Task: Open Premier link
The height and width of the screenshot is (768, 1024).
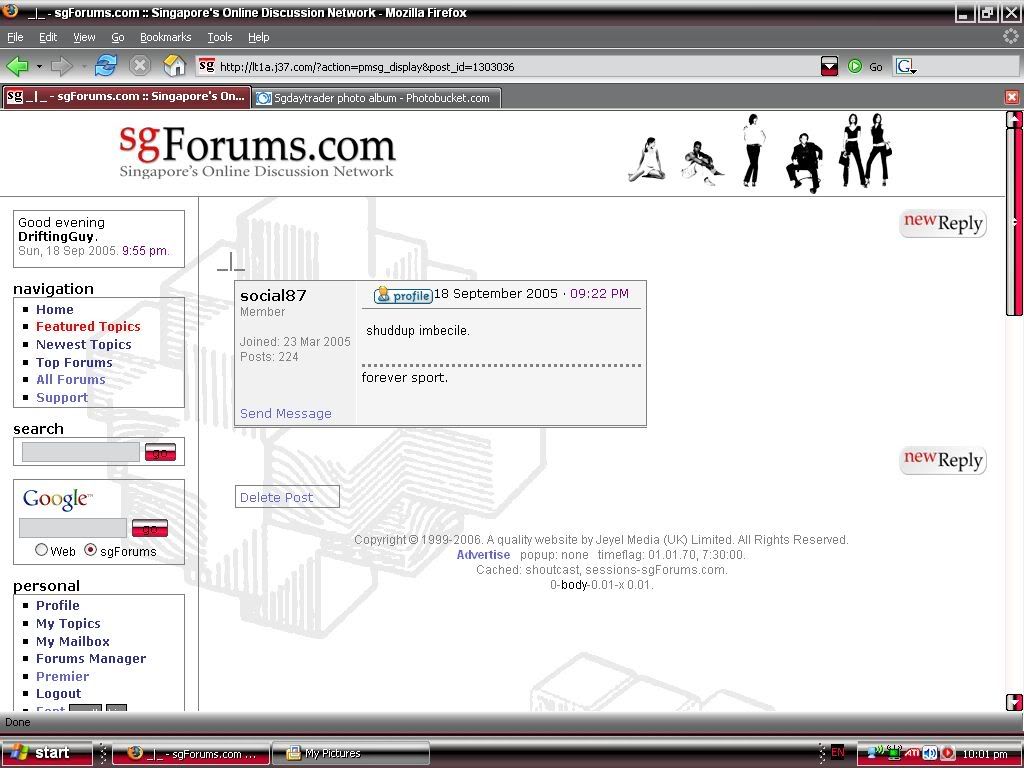Action: (x=62, y=677)
